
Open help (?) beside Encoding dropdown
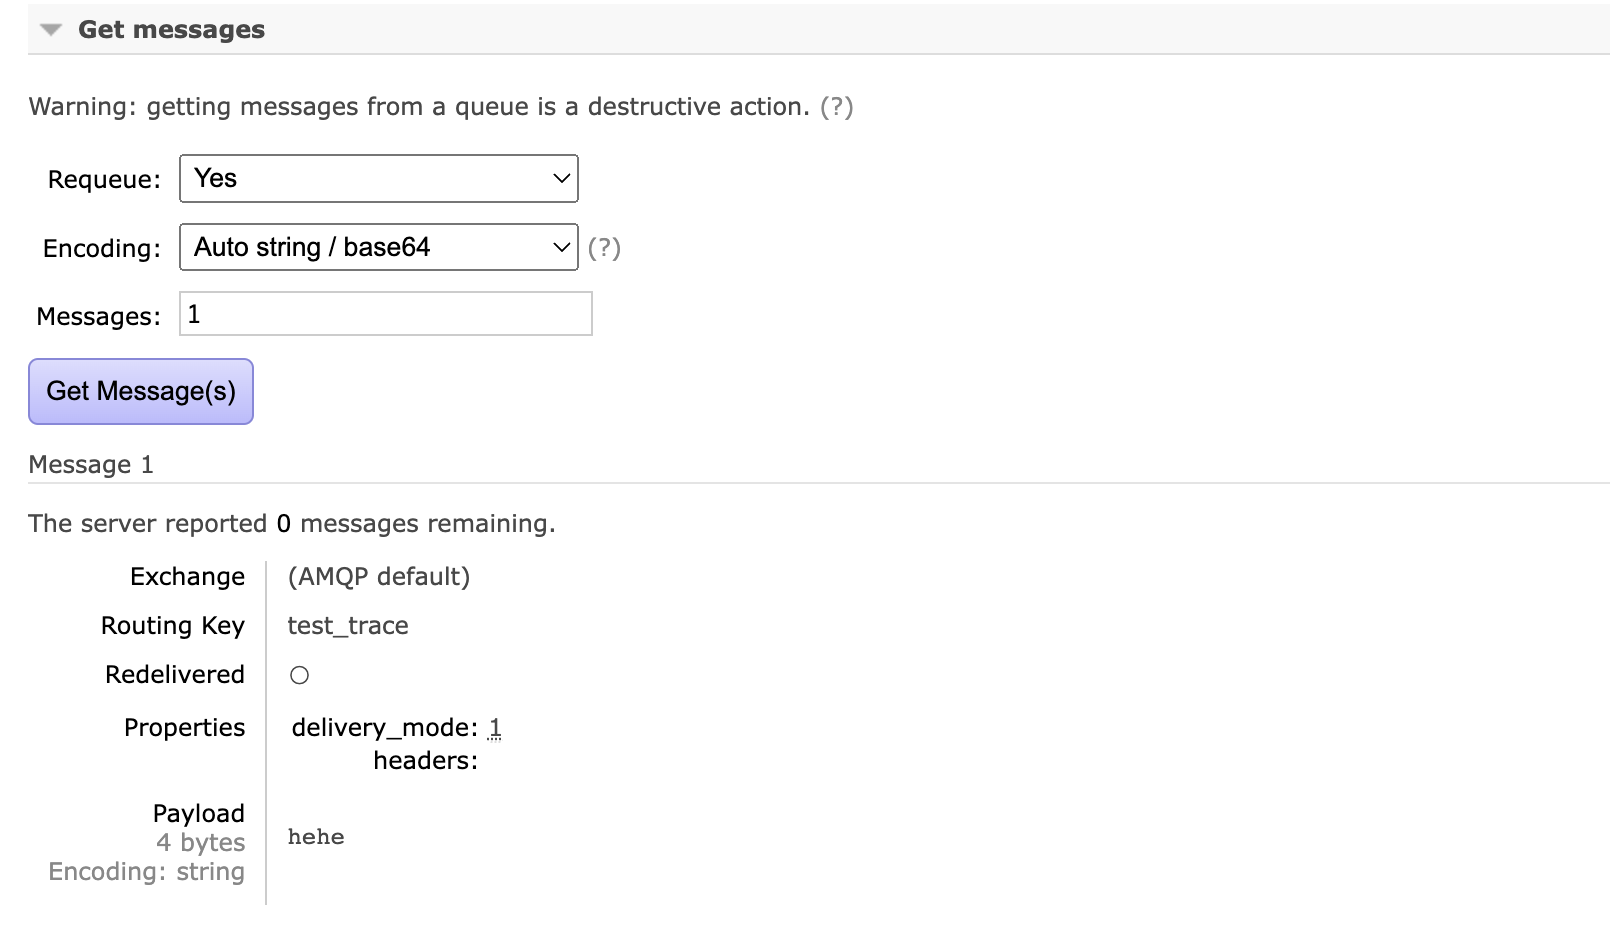604,248
